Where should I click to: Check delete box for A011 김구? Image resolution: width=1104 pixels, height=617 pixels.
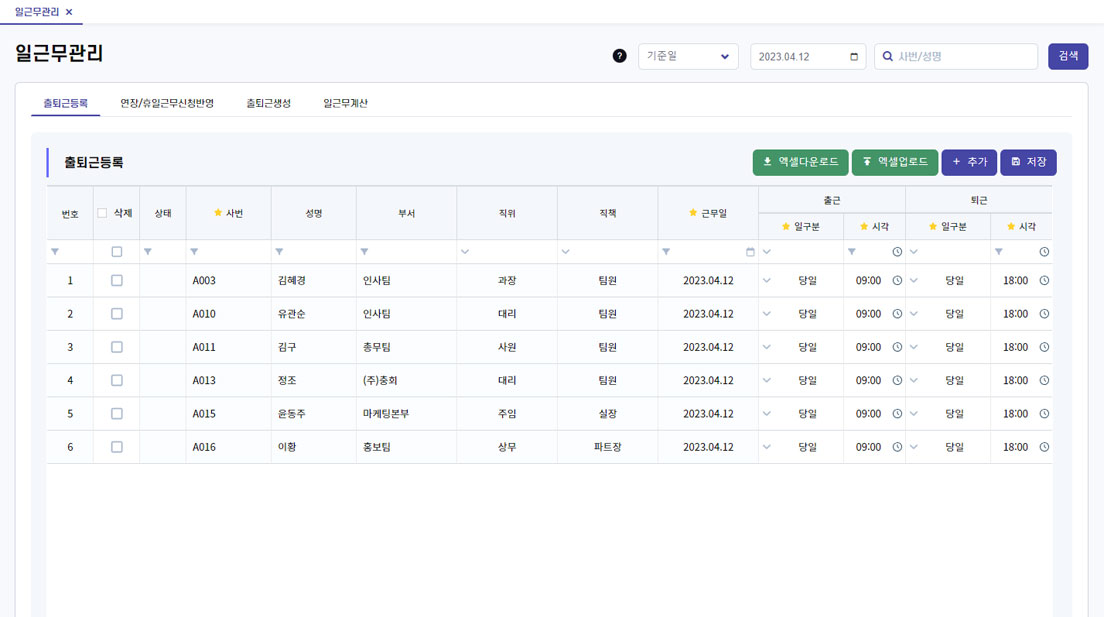point(117,347)
